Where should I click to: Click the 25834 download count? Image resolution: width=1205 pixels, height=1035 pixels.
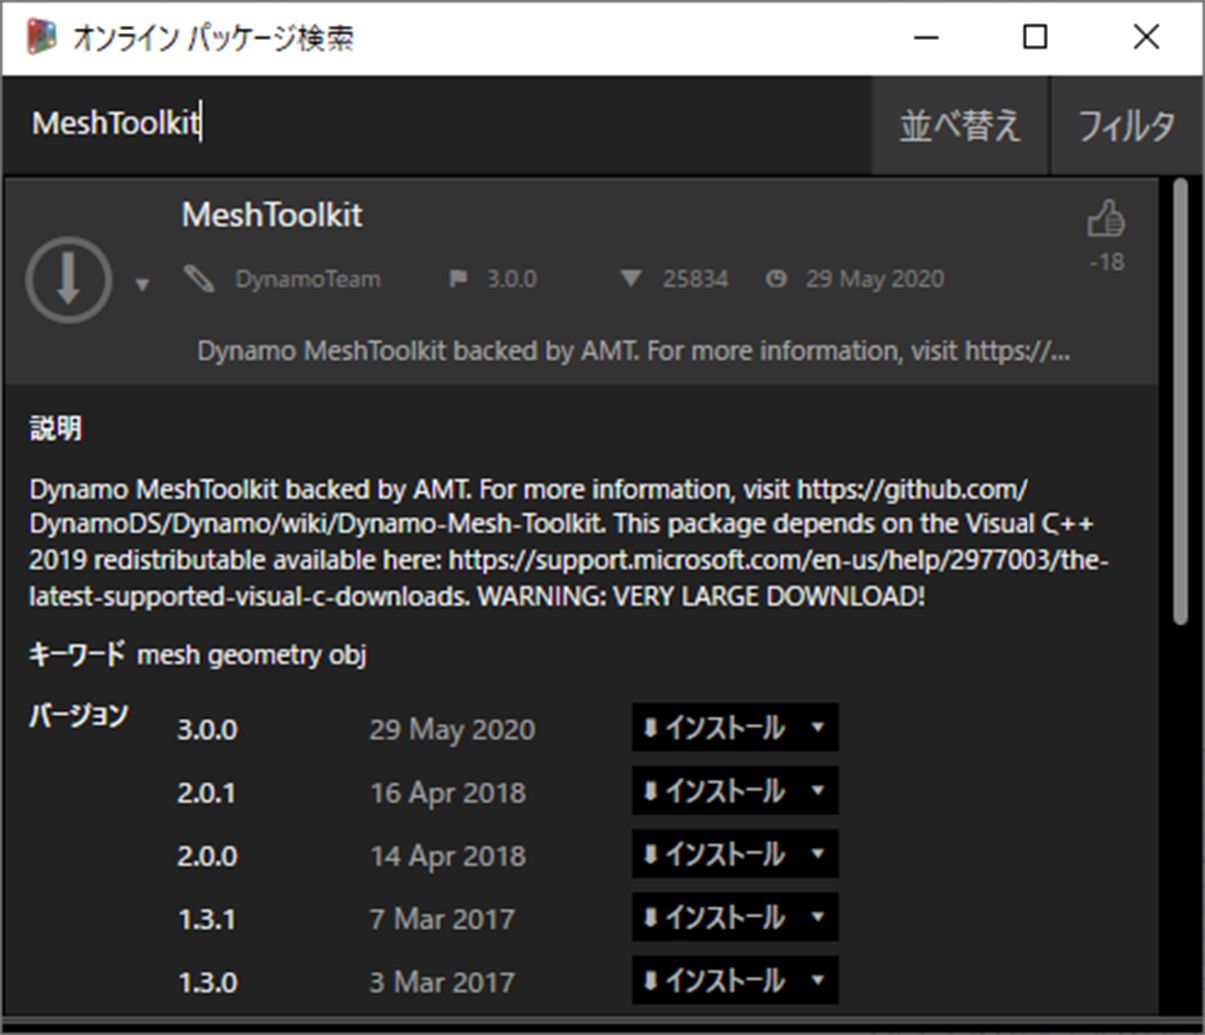point(695,279)
